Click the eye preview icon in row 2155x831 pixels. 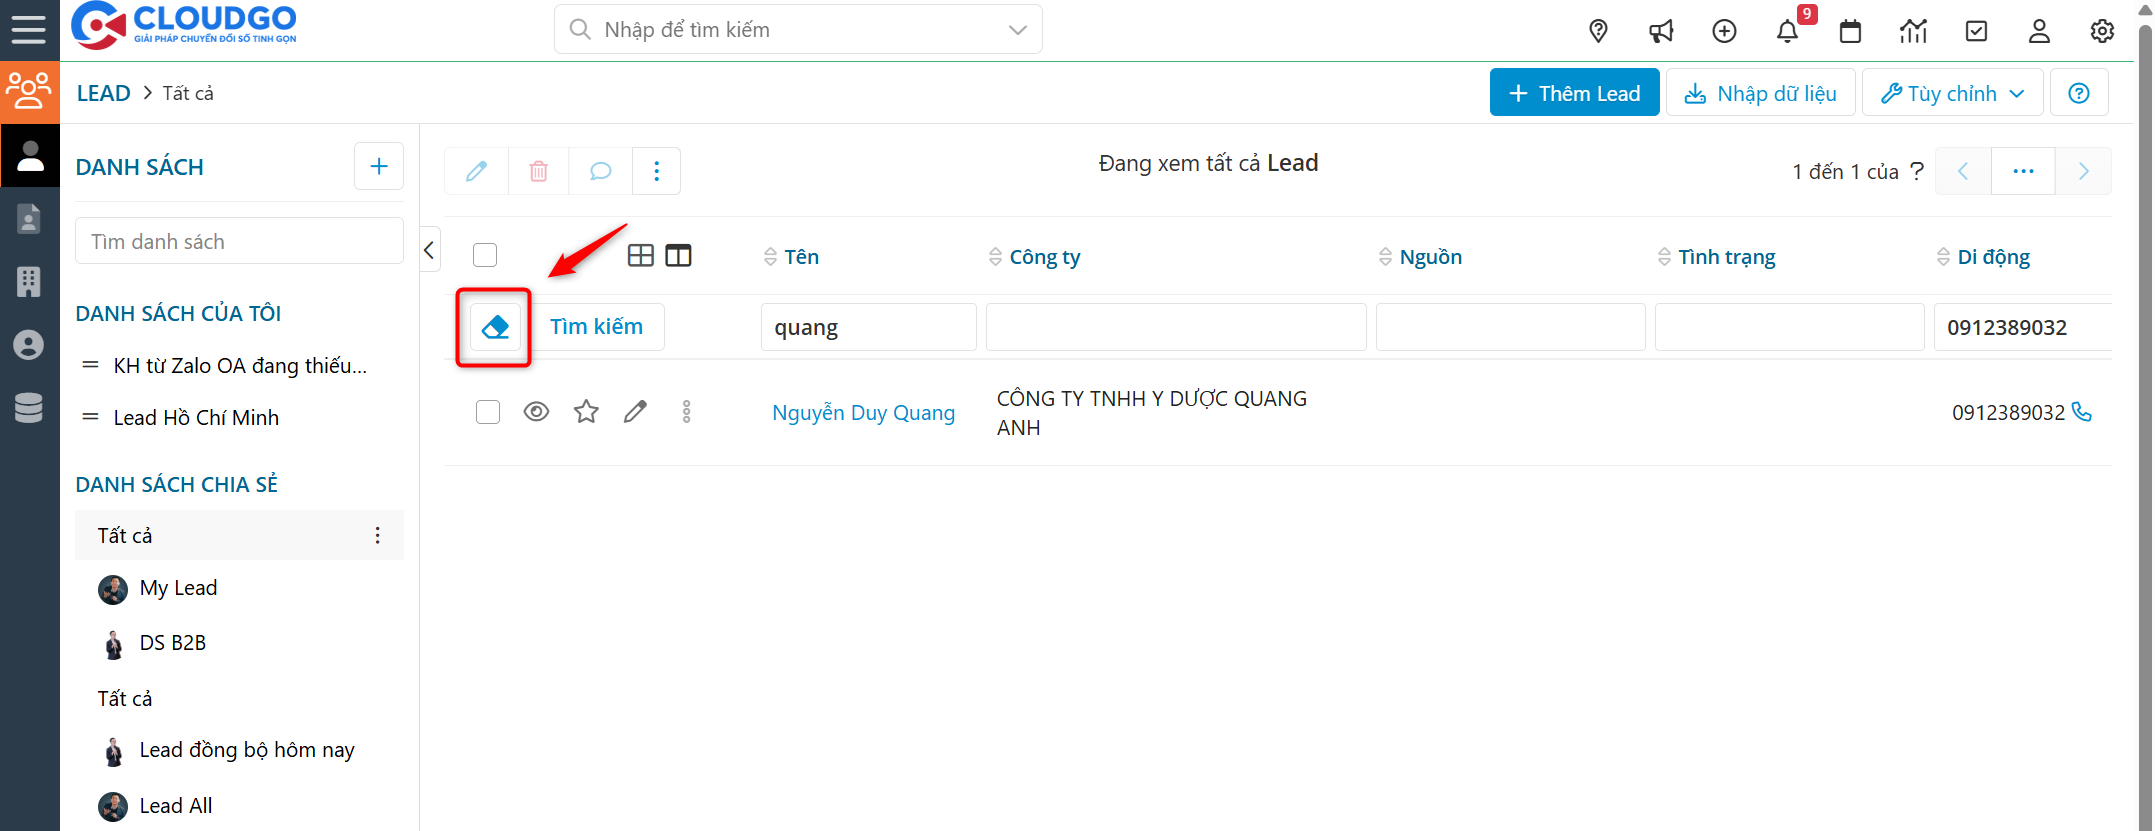536,412
